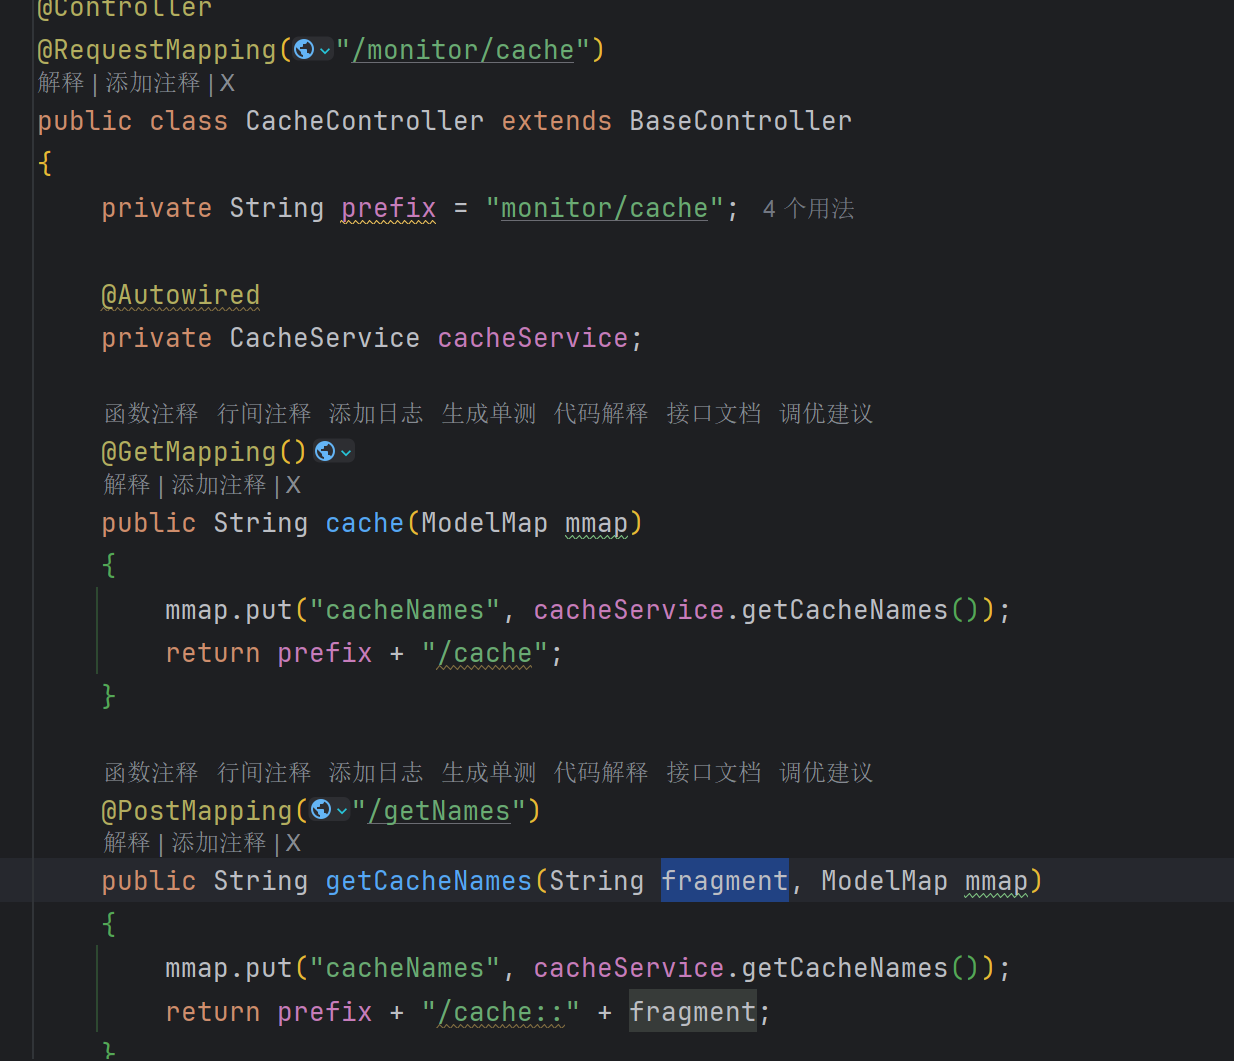Click the globe icon next to @RequestMapping
The height and width of the screenshot is (1061, 1234).
coord(304,49)
